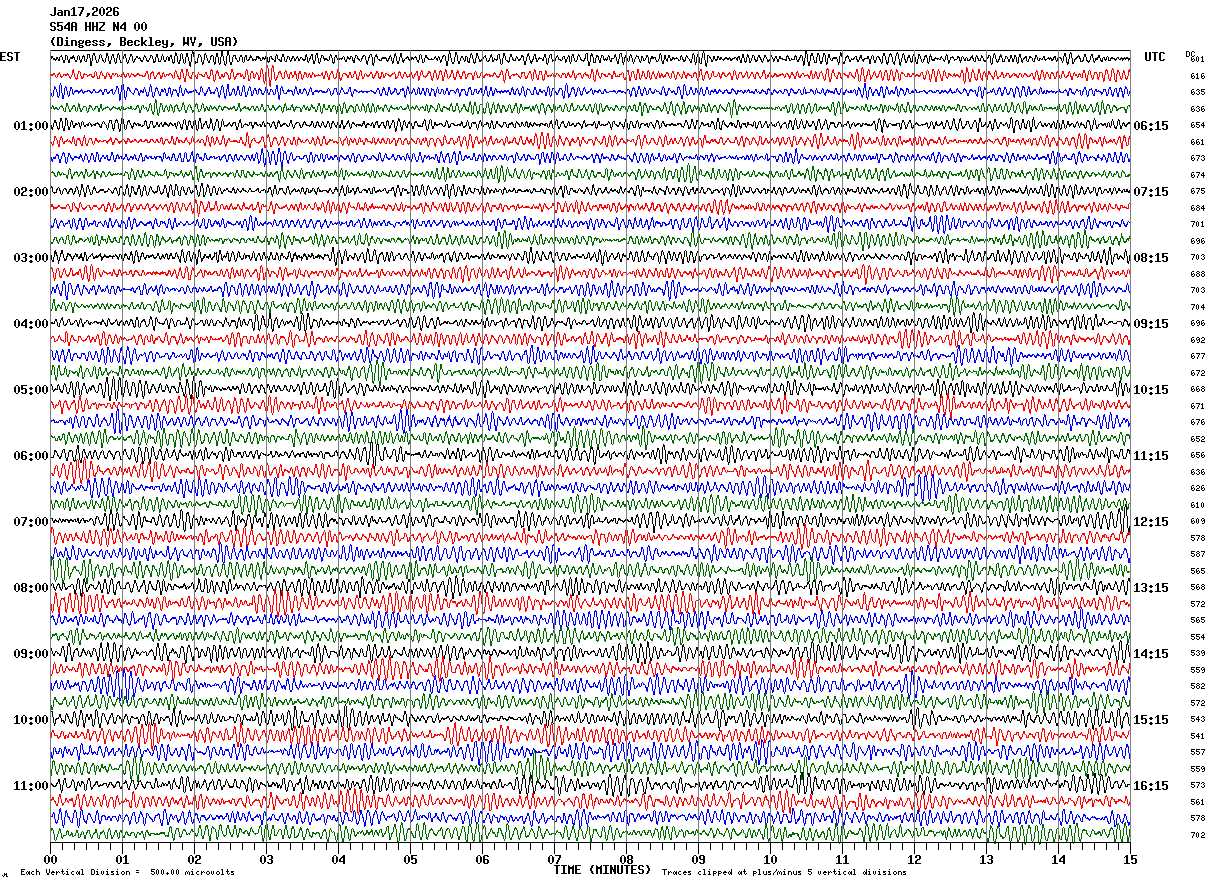The width and height of the screenshot is (1210, 886).
Task: Click the UTC time zone header
Action: [x=1155, y=57]
